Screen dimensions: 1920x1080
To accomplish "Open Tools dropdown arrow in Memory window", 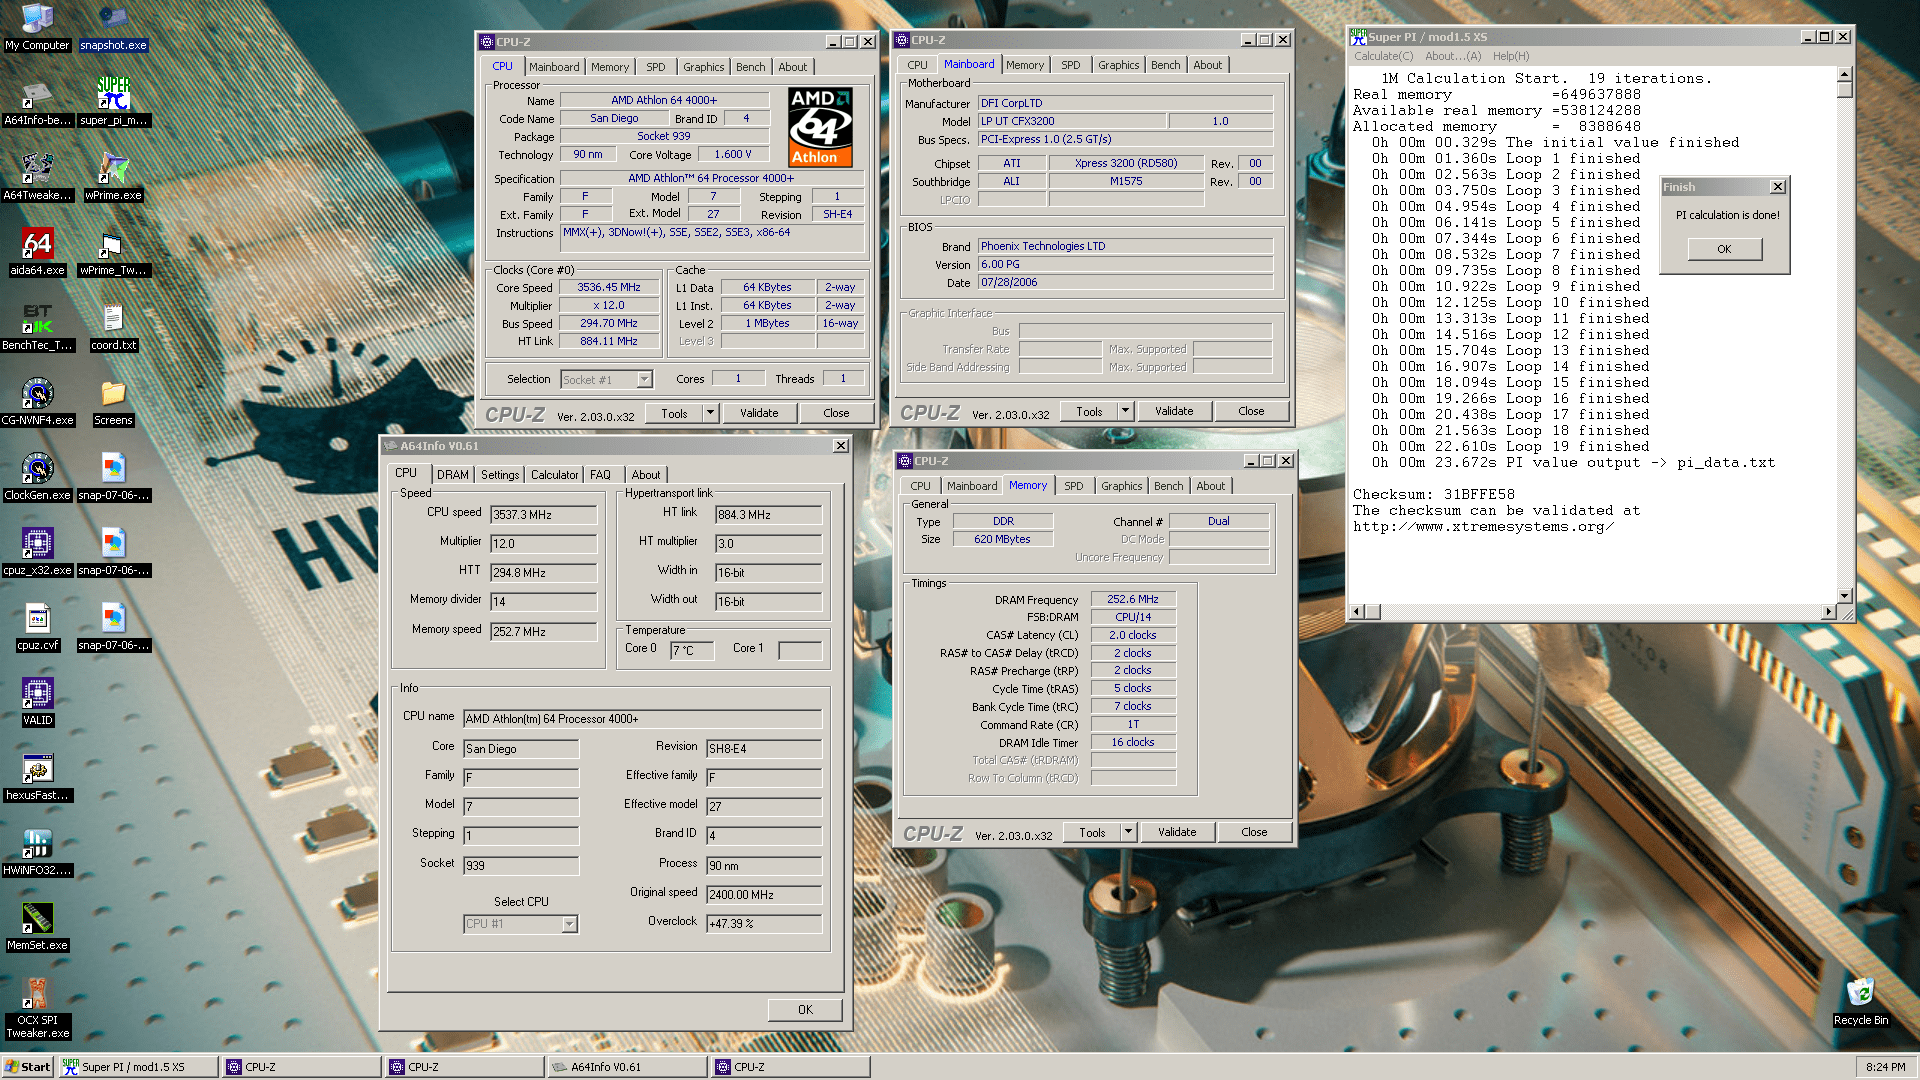I will (x=1128, y=832).
